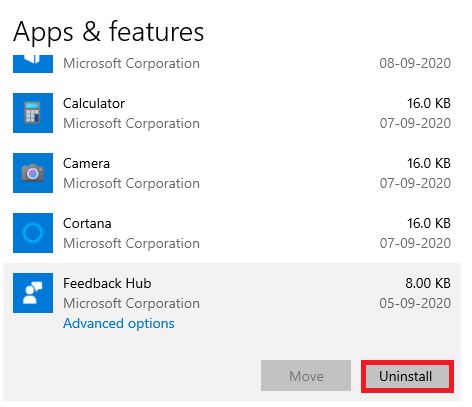Select the Calculator entry name

pyautogui.click(x=94, y=103)
